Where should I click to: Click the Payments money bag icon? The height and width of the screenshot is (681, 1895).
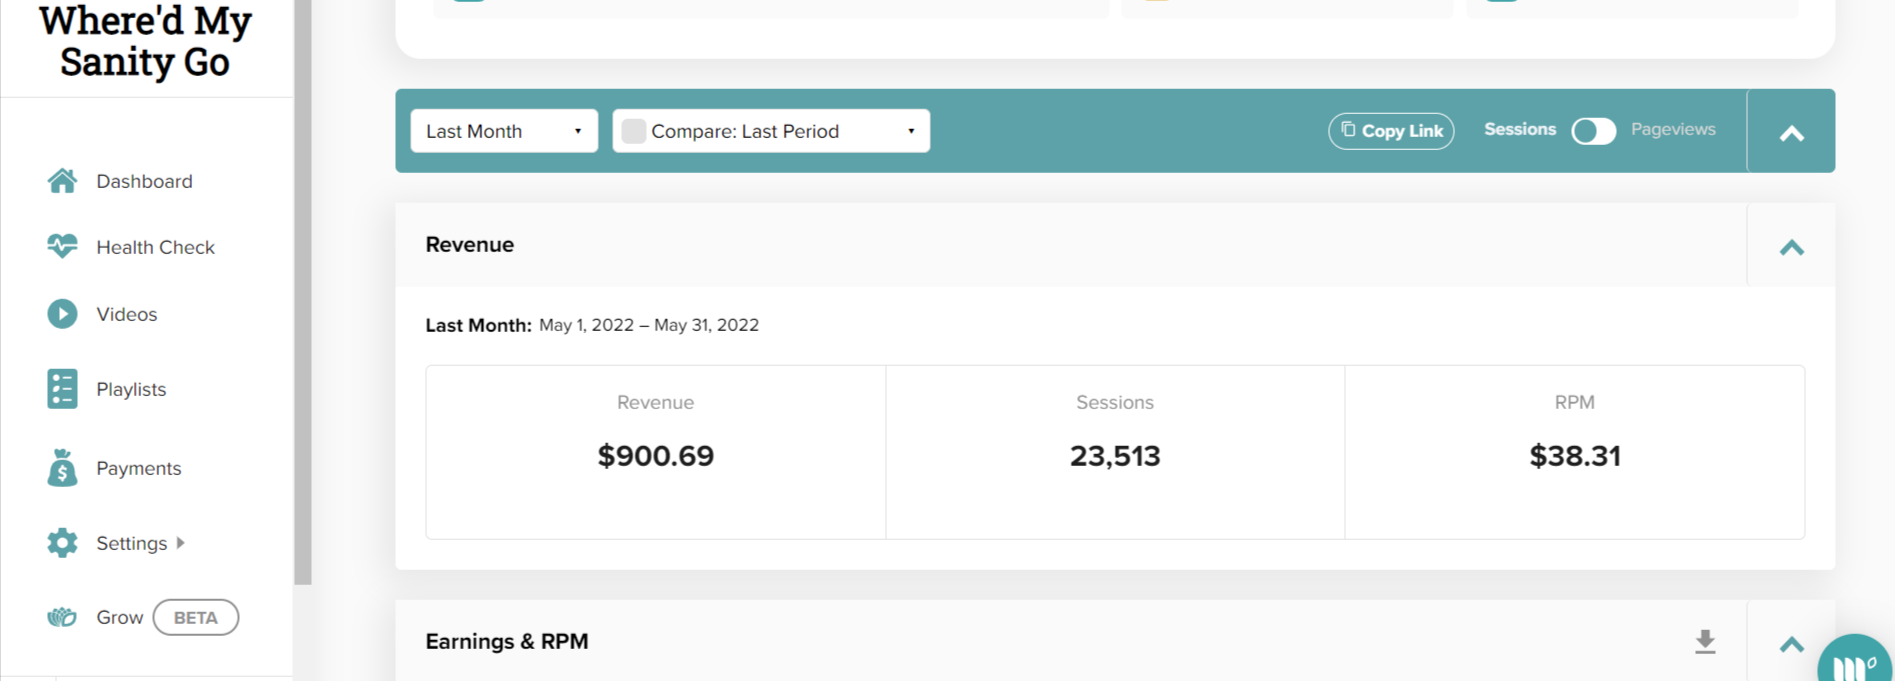[62, 467]
